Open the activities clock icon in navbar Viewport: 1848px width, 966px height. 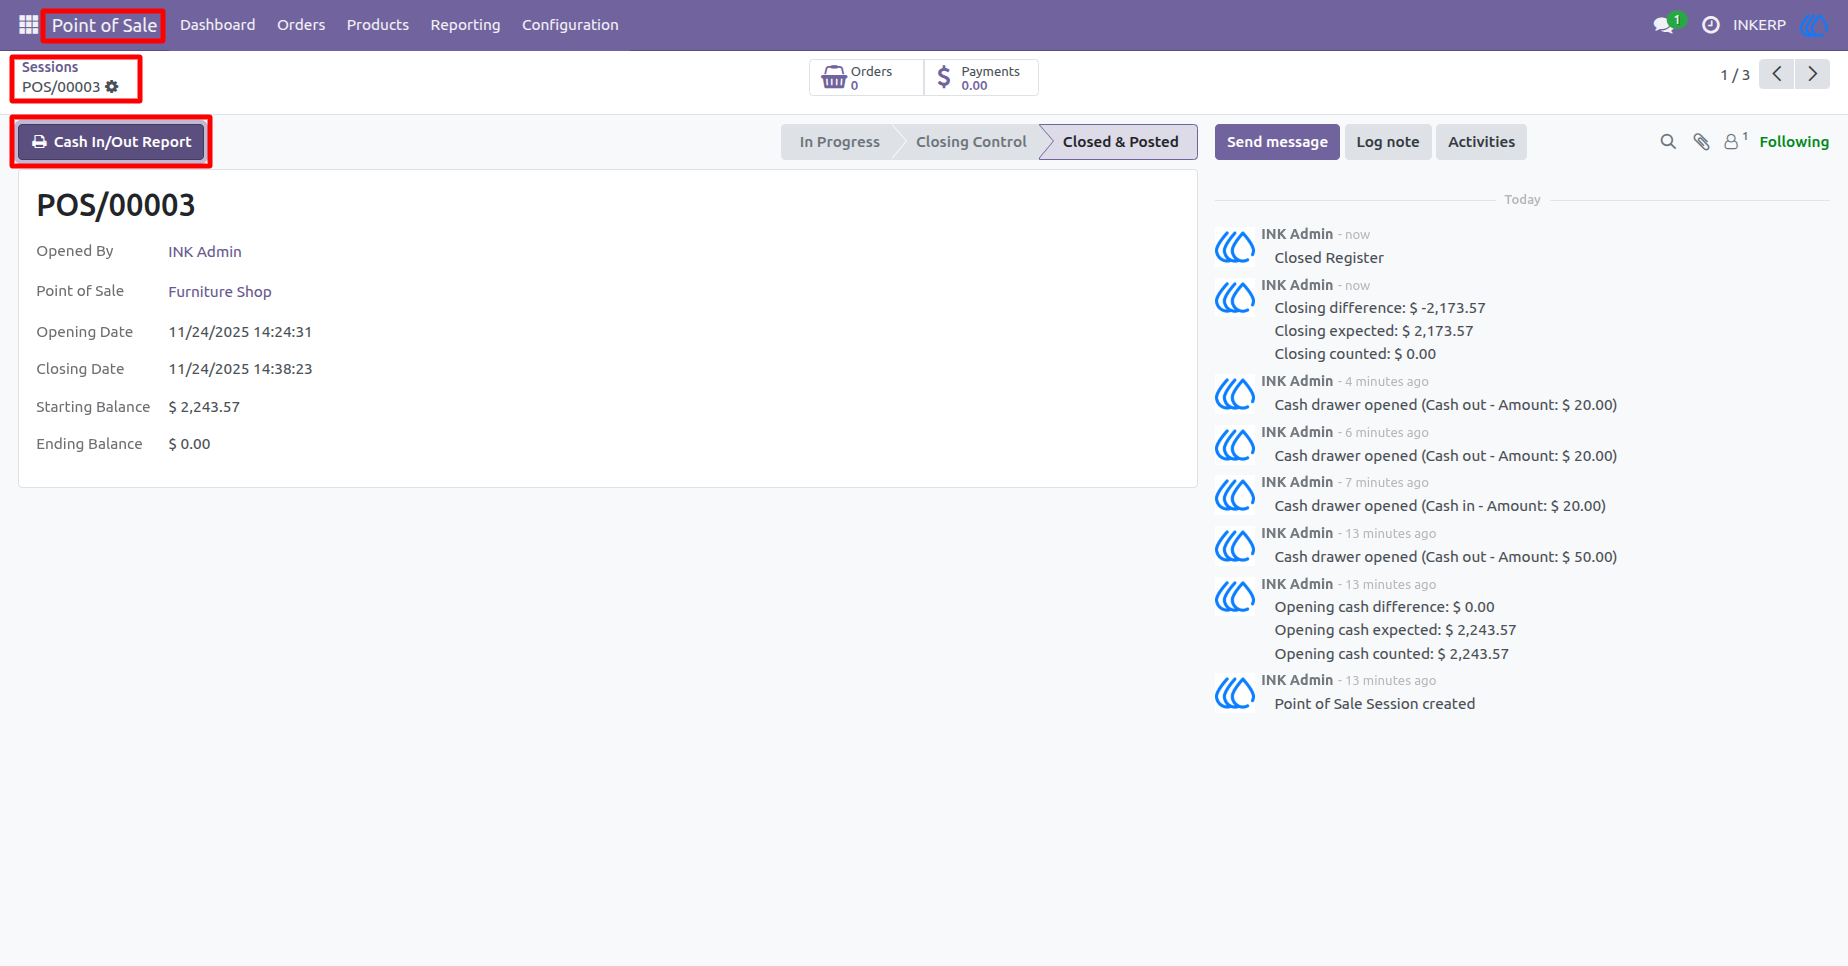[x=1711, y=25]
